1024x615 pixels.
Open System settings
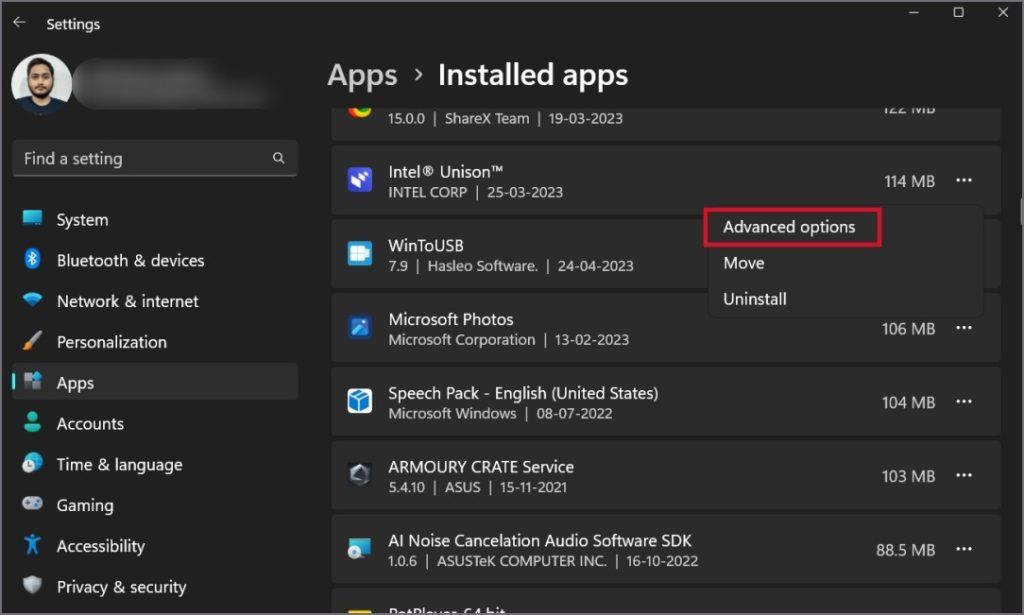(x=155, y=219)
